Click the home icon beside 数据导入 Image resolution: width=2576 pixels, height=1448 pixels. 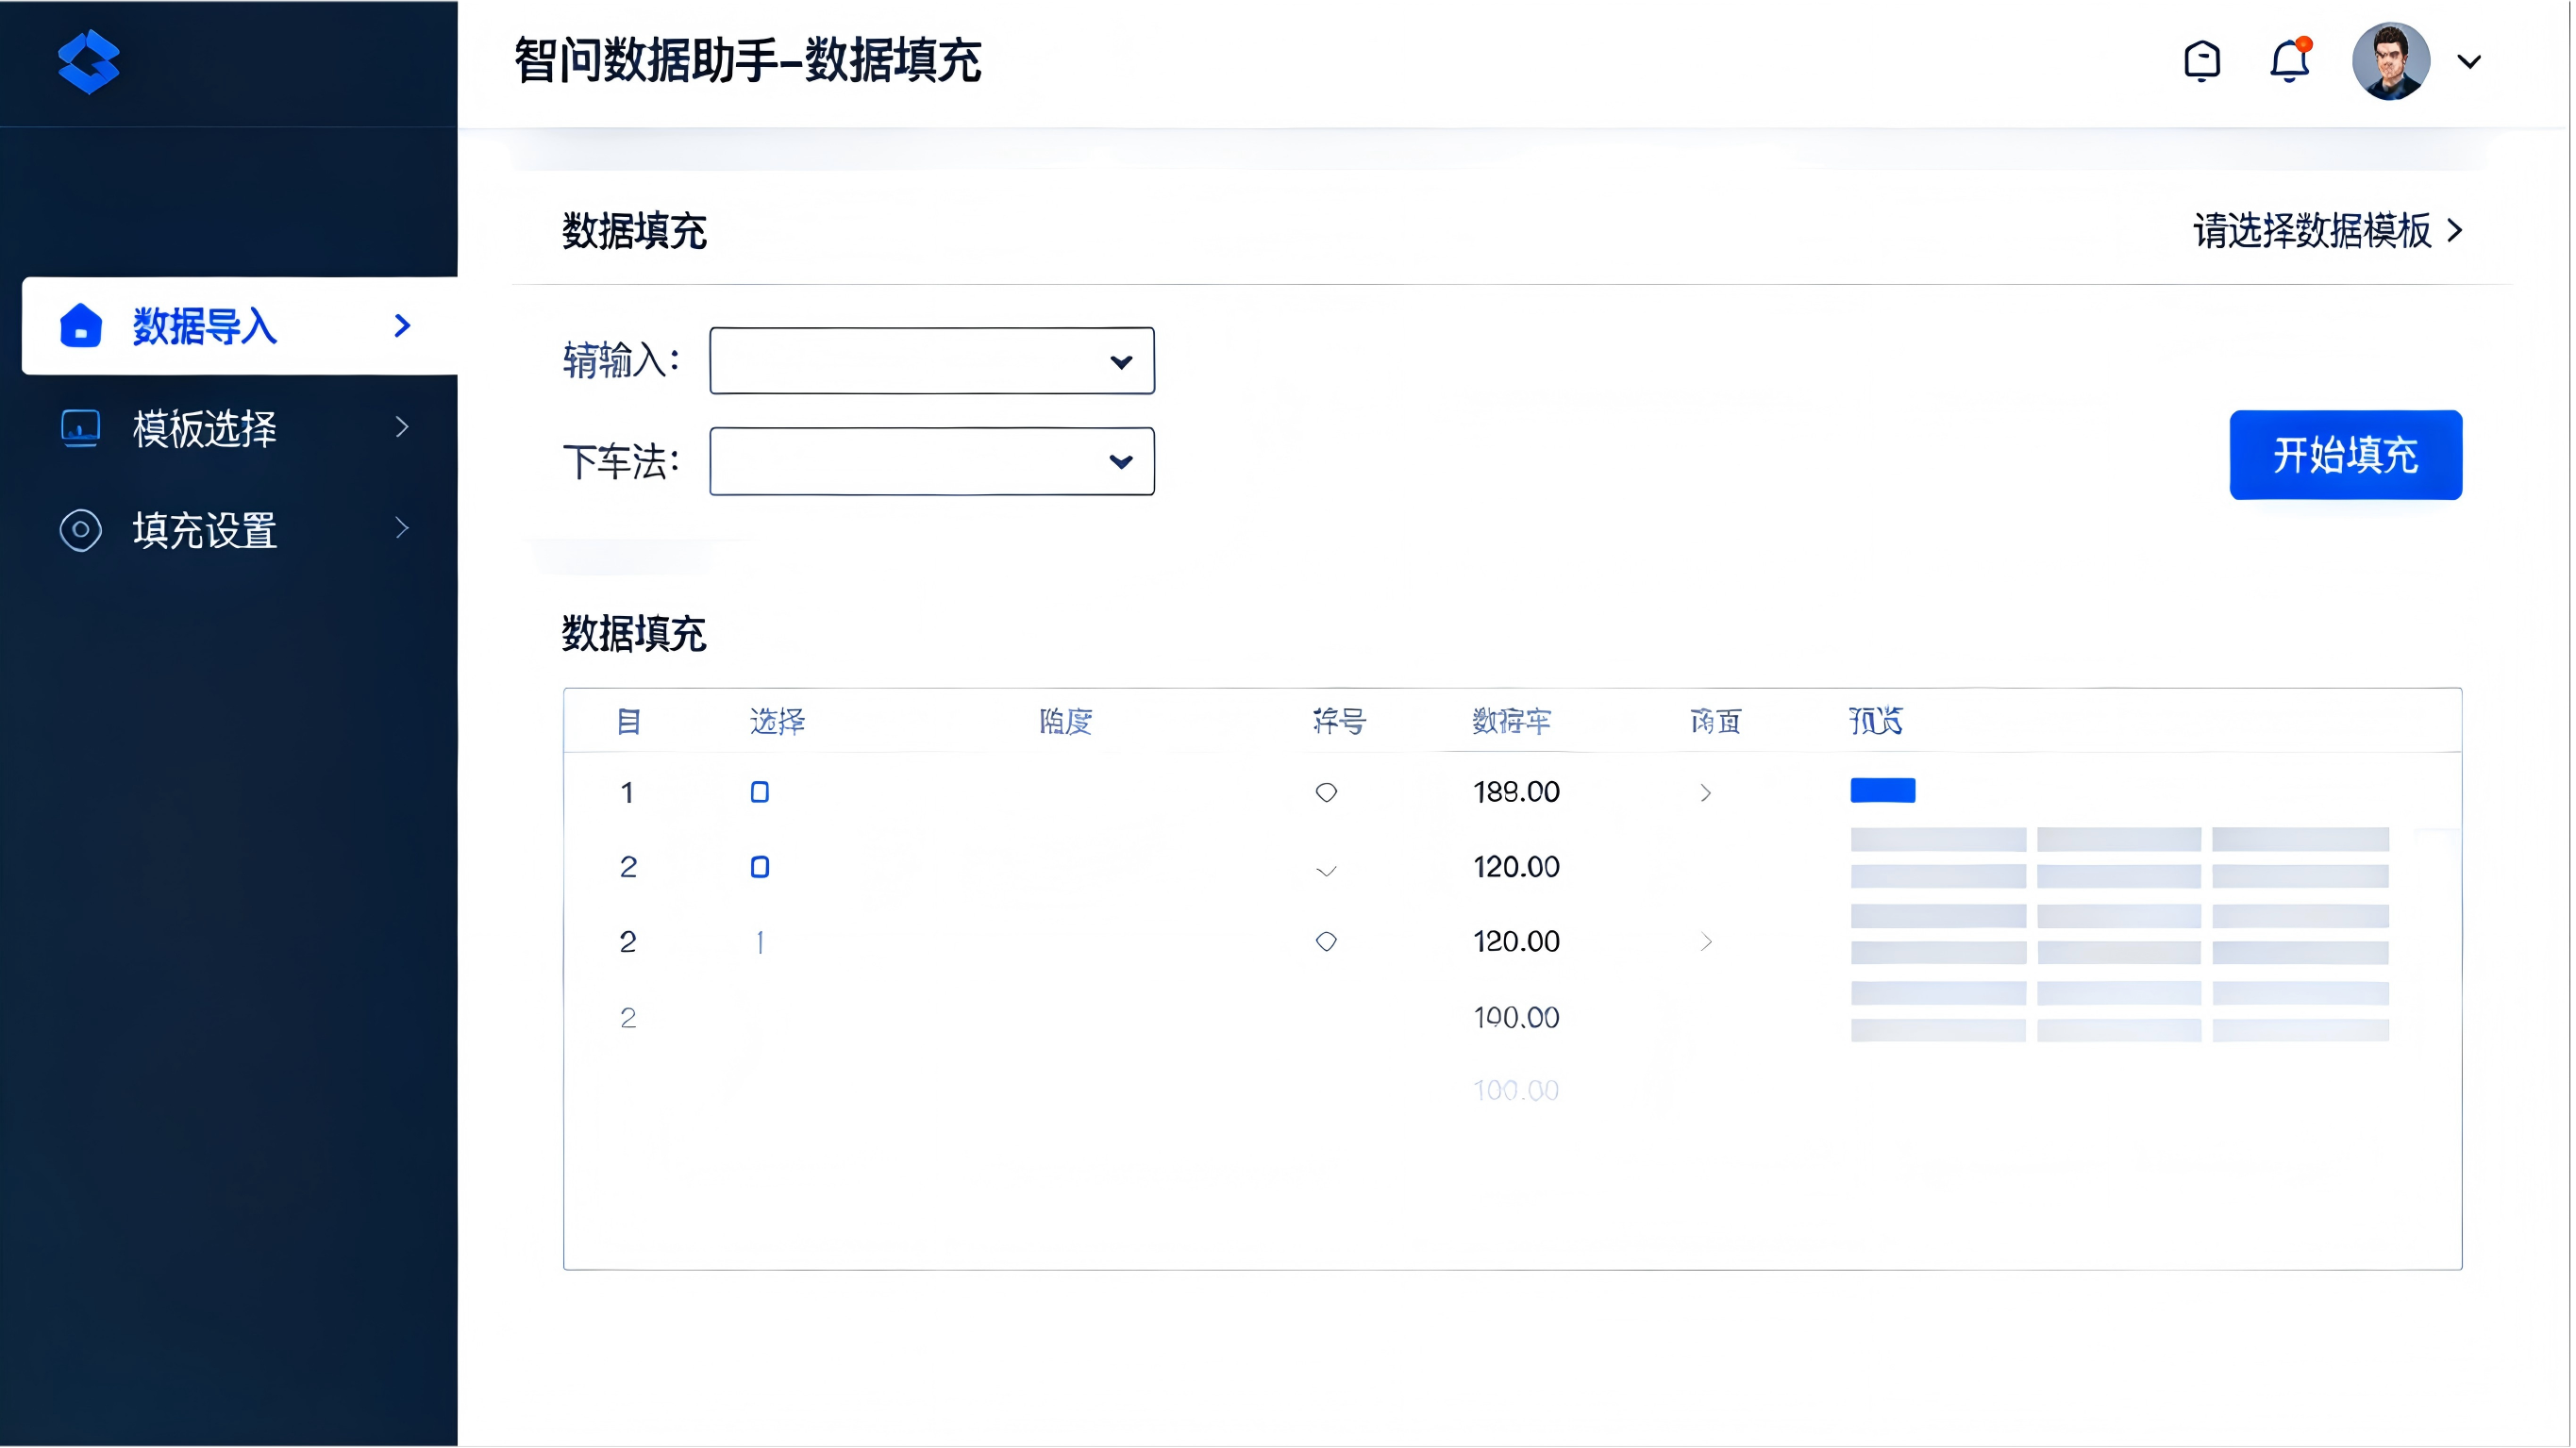(x=80, y=326)
